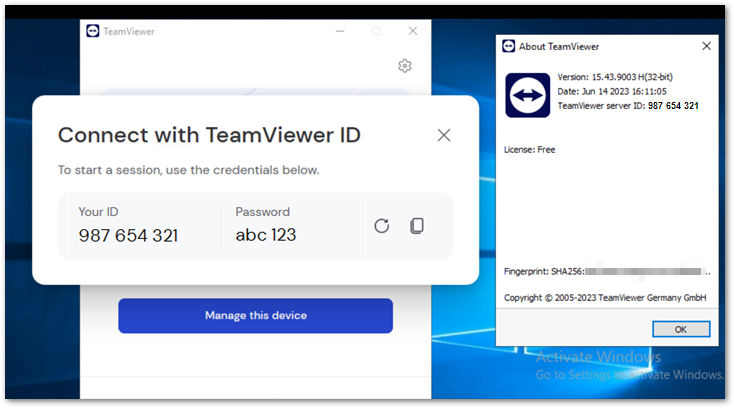Click the Version 15.43.9003 text

[615, 77]
